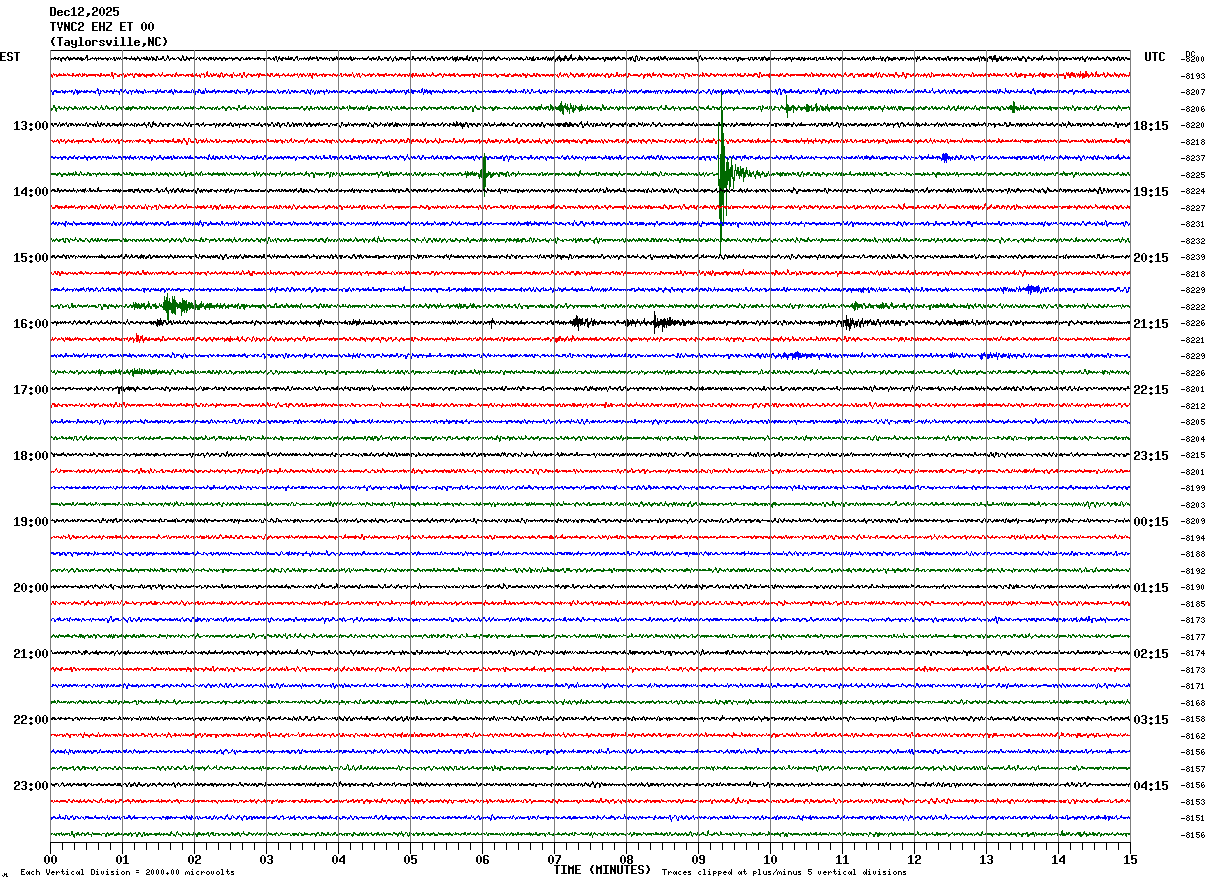Click the (Taylorsville,NC) location text
1210x886 pixels.
pyautogui.click(x=109, y=42)
